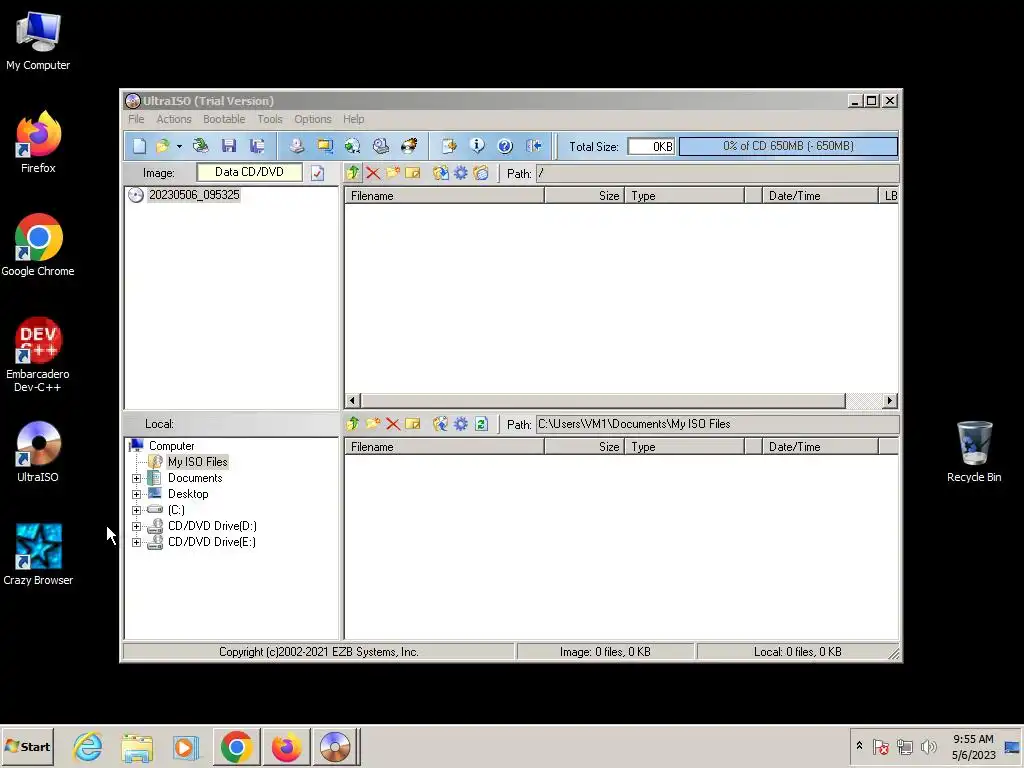Click the Data CD/DVD image type box
Image resolution: width=1024 pixels, height=768 pixels.
pyautogui.click(x=249, y=172)
